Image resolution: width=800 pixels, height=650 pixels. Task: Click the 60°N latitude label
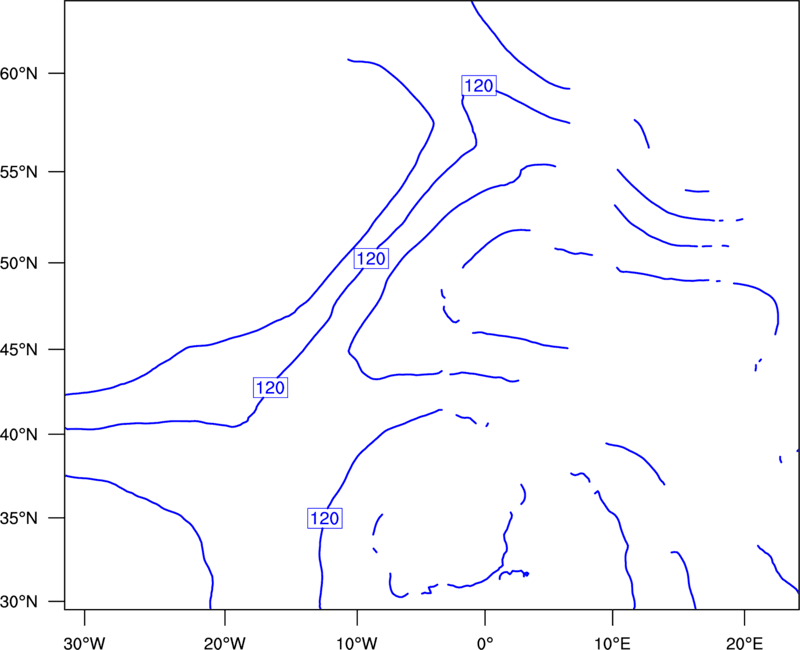point(19,74)
